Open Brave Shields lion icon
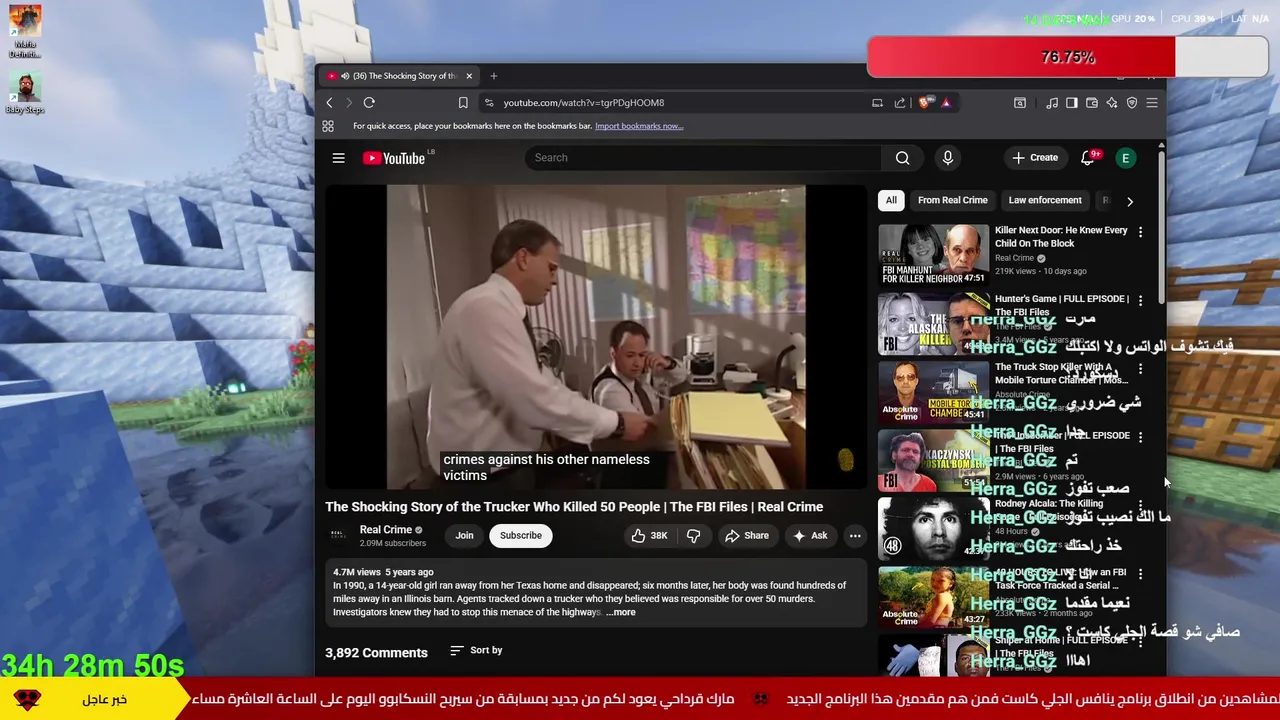The height and width of the screenshot is (720, 1280). click(x=925, y=102)
